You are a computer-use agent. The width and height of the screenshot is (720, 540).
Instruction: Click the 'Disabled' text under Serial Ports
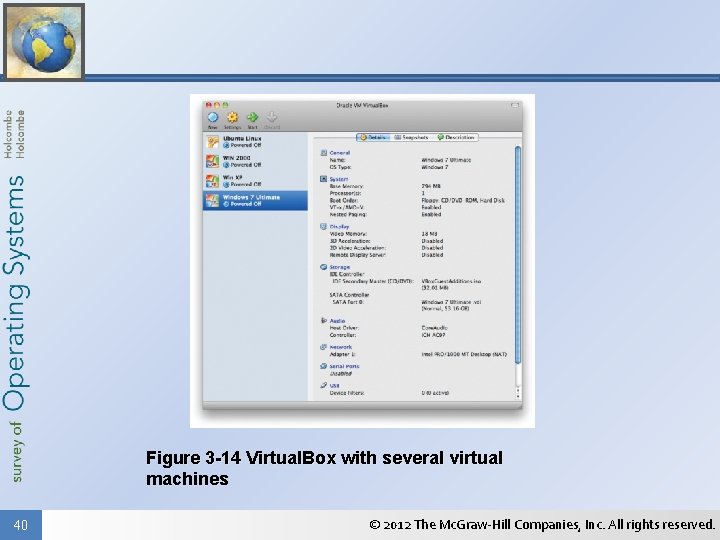pyautogui.click(x=341, y=374)
